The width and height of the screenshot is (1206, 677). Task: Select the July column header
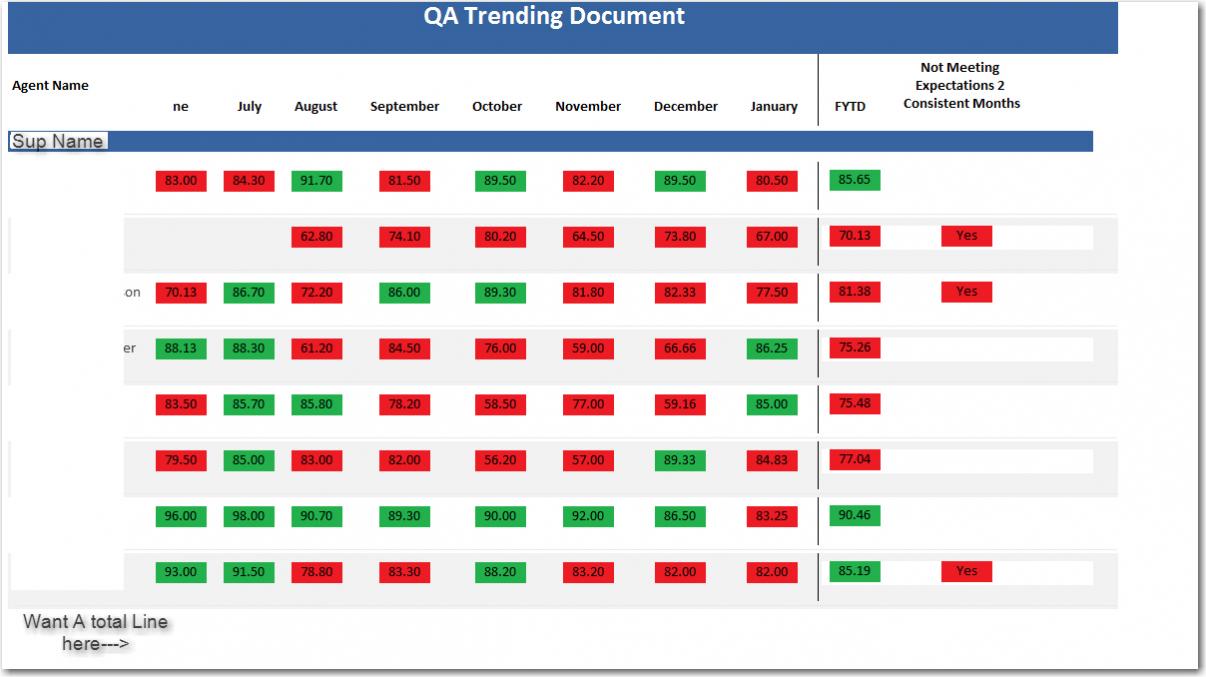click(x=249, y=106)
